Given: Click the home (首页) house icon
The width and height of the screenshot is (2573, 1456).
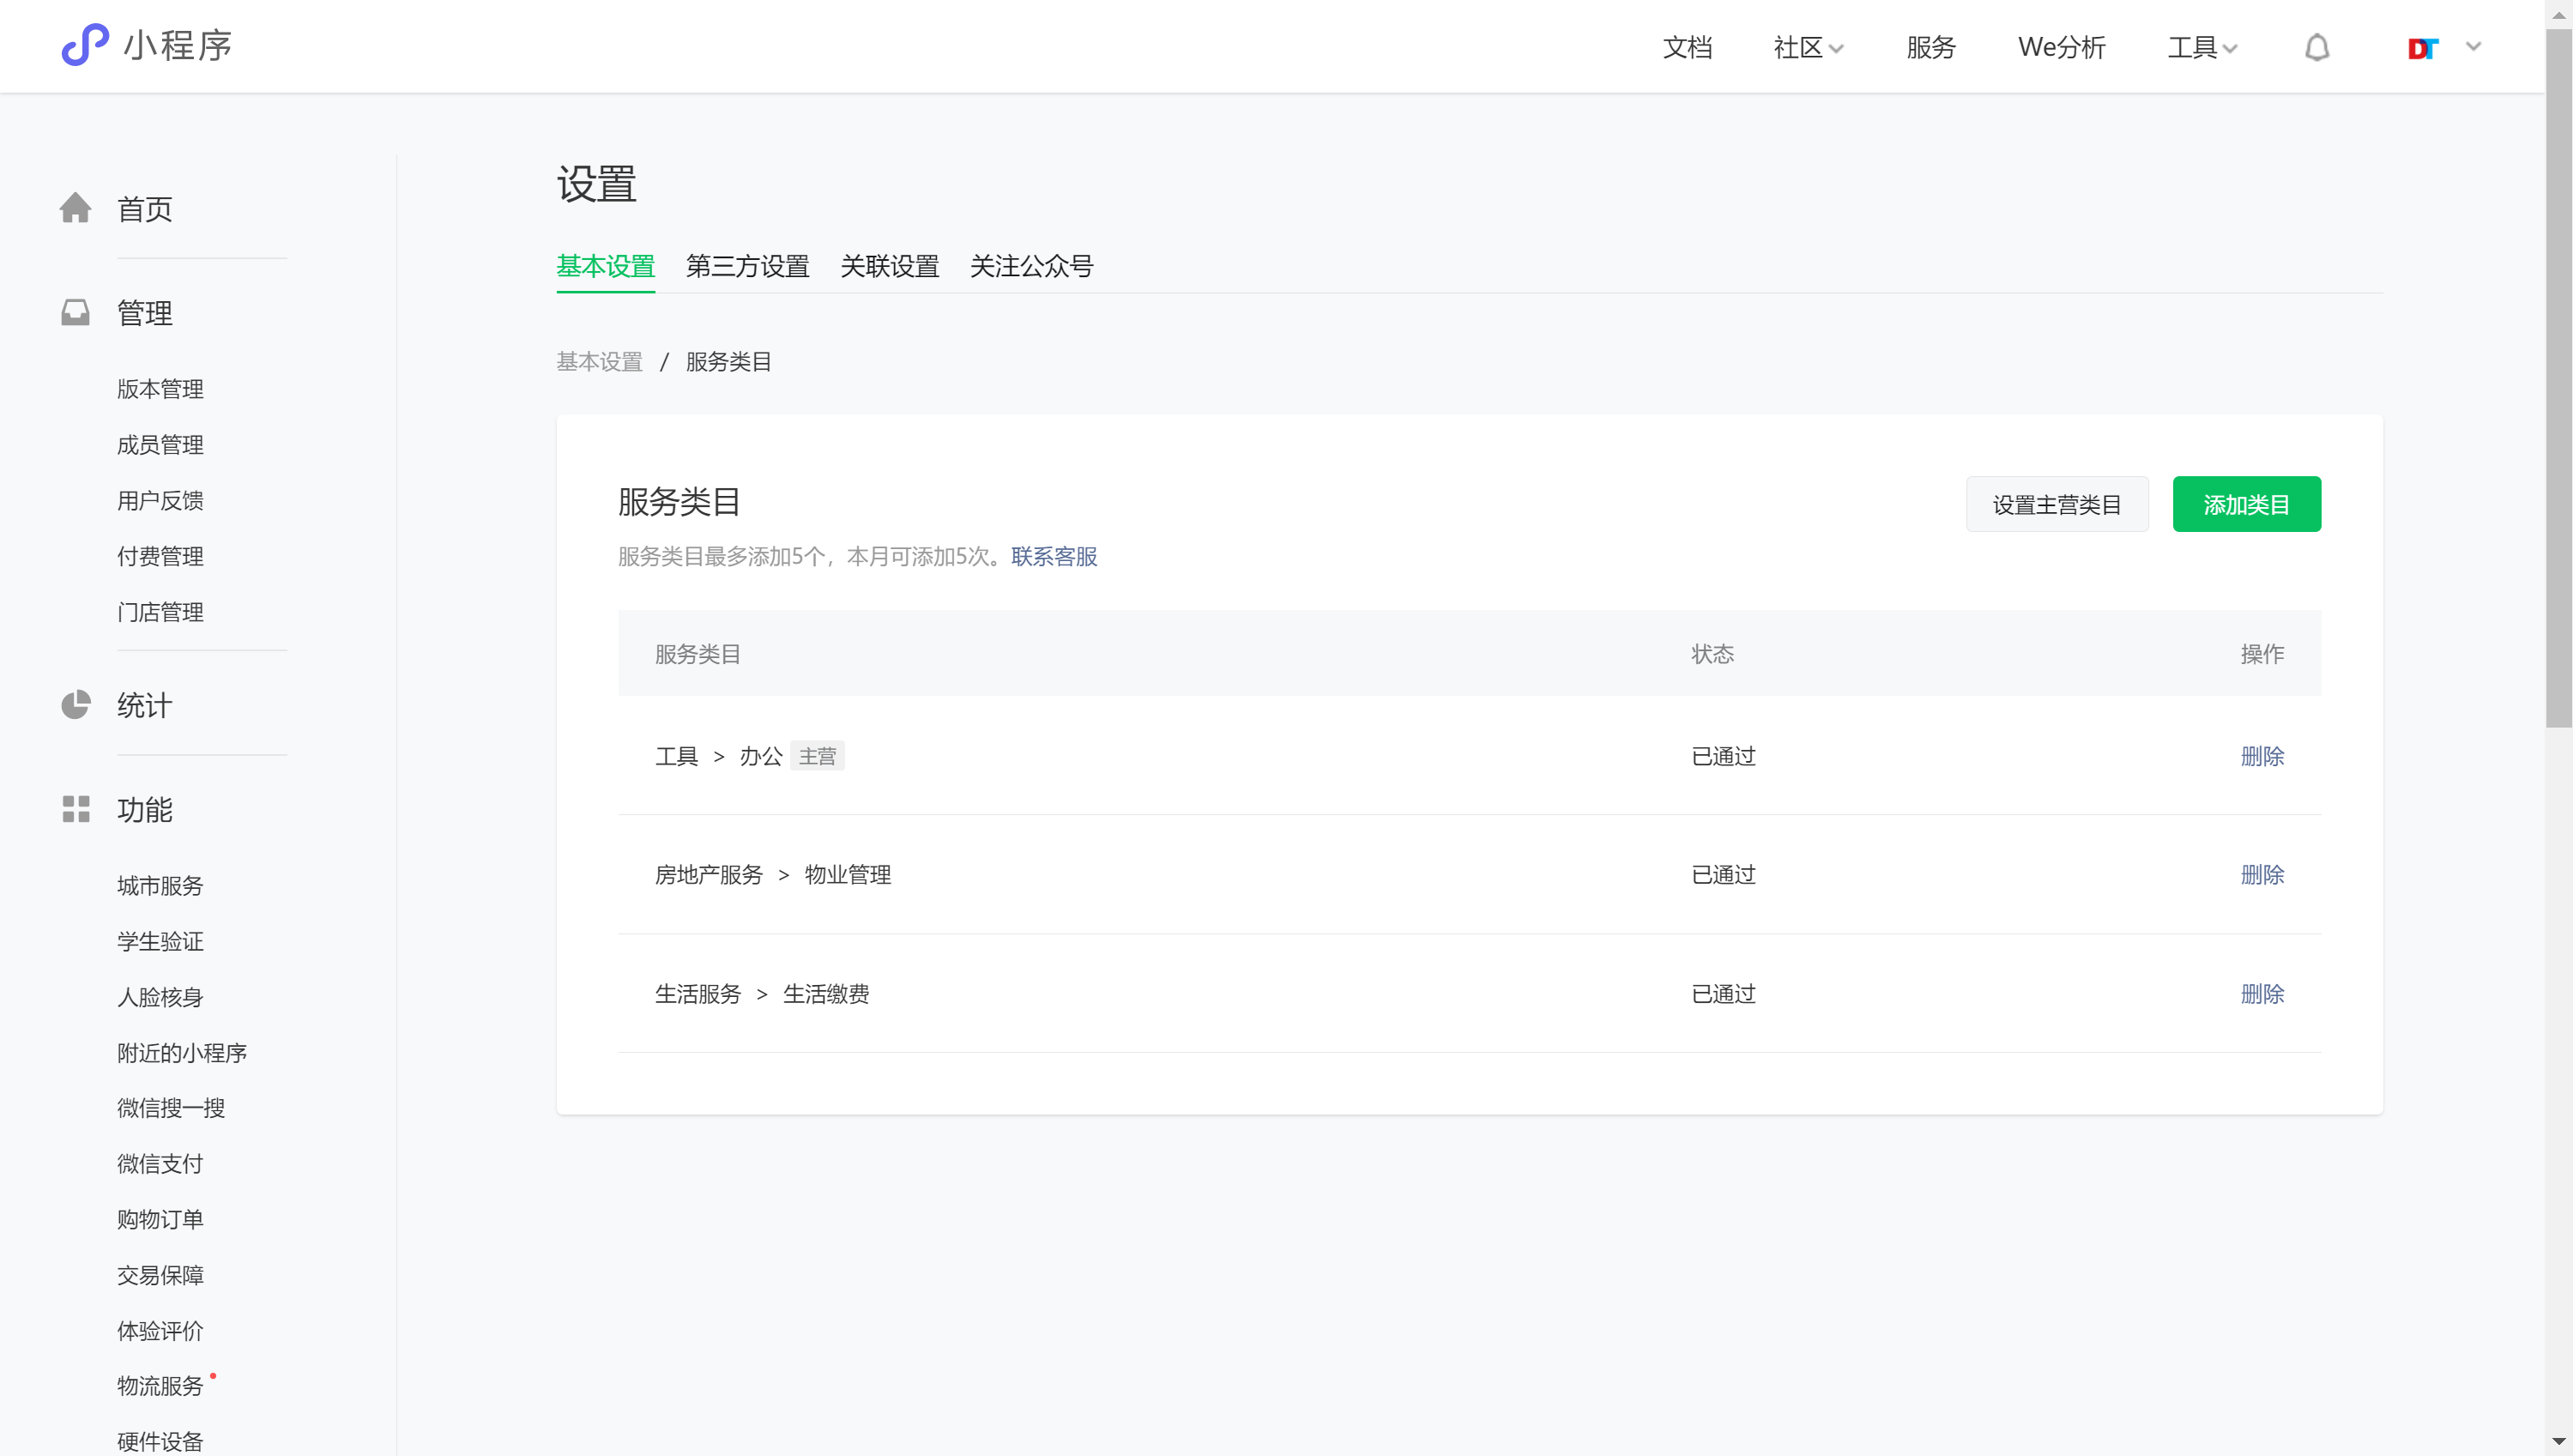Looking at the screenshot, I should (x=75, y=208).
